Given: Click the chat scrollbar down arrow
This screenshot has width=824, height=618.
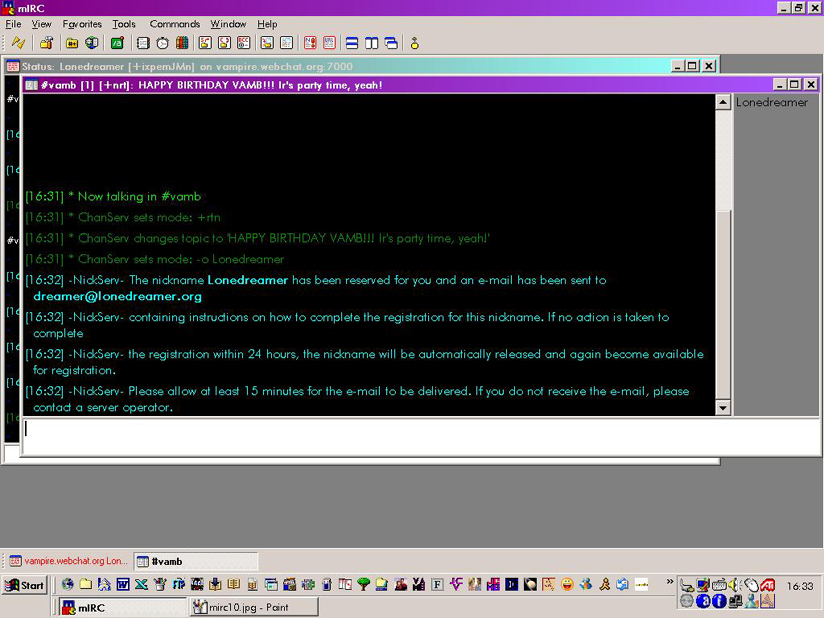Looking at the screenshot, I should 723,408.
